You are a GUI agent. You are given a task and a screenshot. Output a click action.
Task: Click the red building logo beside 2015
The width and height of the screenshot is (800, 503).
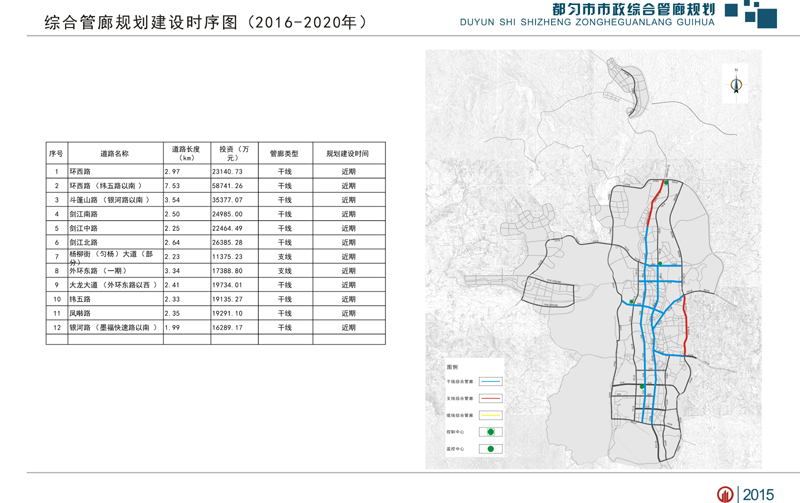[x=725, y=493]
